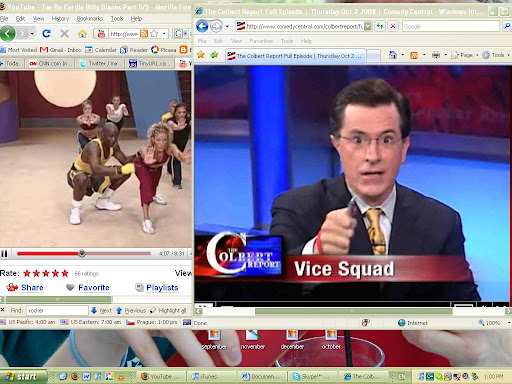This screenshot has width=512, height=384.
Task: Click the Internet Explorer back arrow button
Action: (202, 26)
